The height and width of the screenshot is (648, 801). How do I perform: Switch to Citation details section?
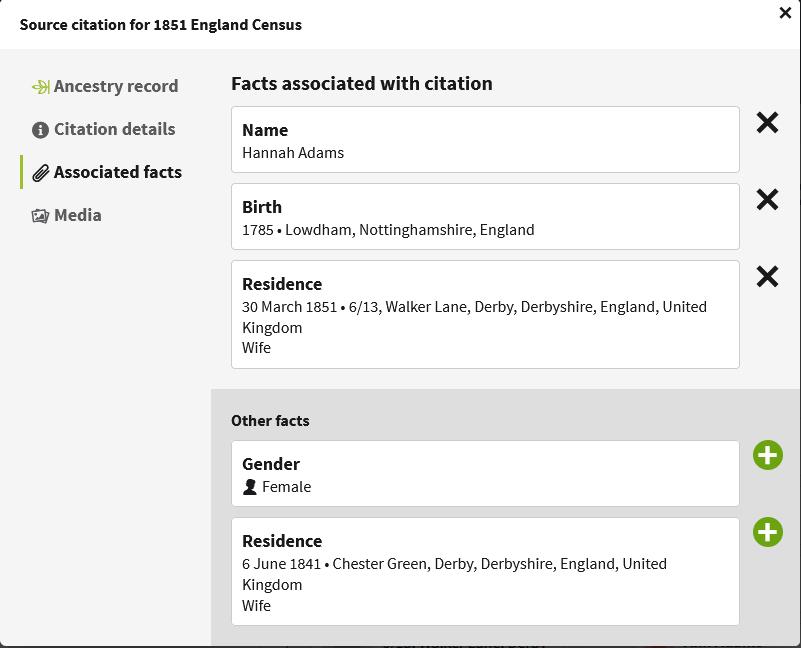tap(114, 130)
